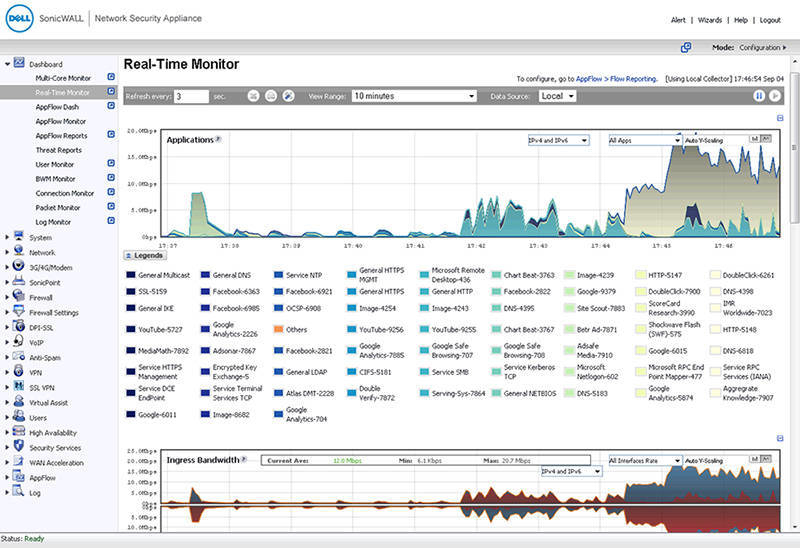The height and width of the screenshot is (548, 800).
Task: Open 3G/4G/Modem section icon
Action: pos(19,266)
